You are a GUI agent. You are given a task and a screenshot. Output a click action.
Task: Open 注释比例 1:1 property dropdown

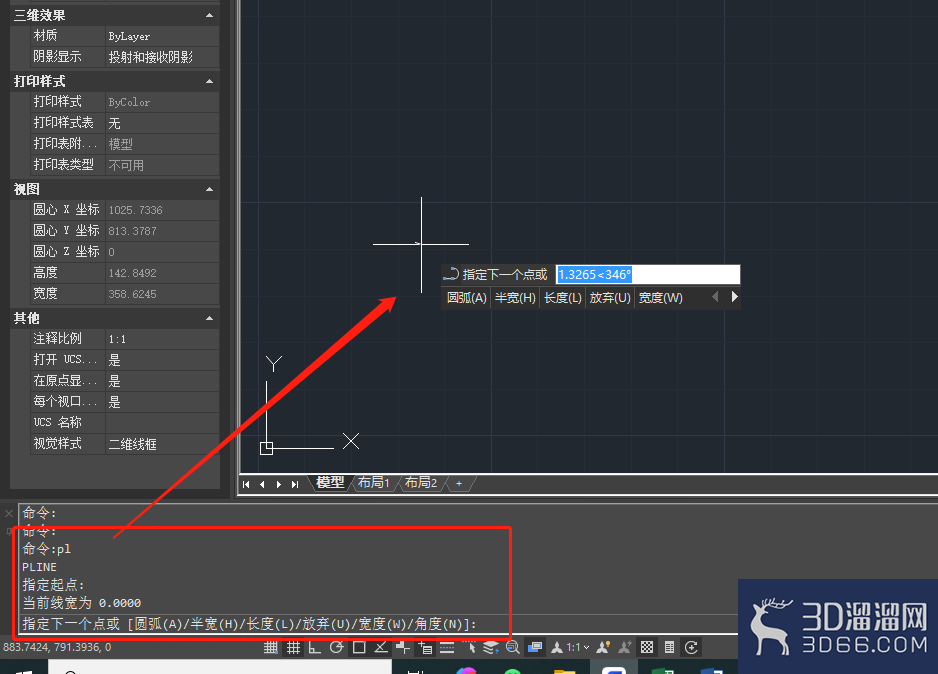click(x=162, y=339)
